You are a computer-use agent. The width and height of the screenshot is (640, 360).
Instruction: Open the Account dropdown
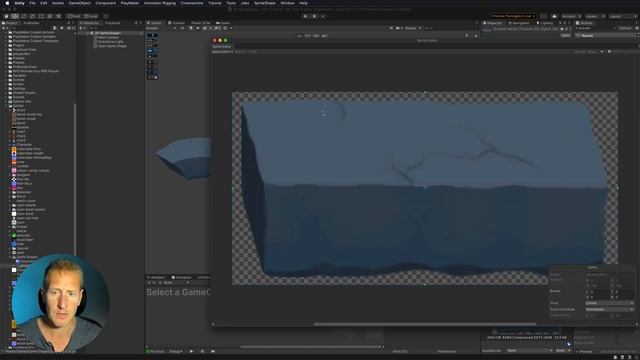[571, 16]
